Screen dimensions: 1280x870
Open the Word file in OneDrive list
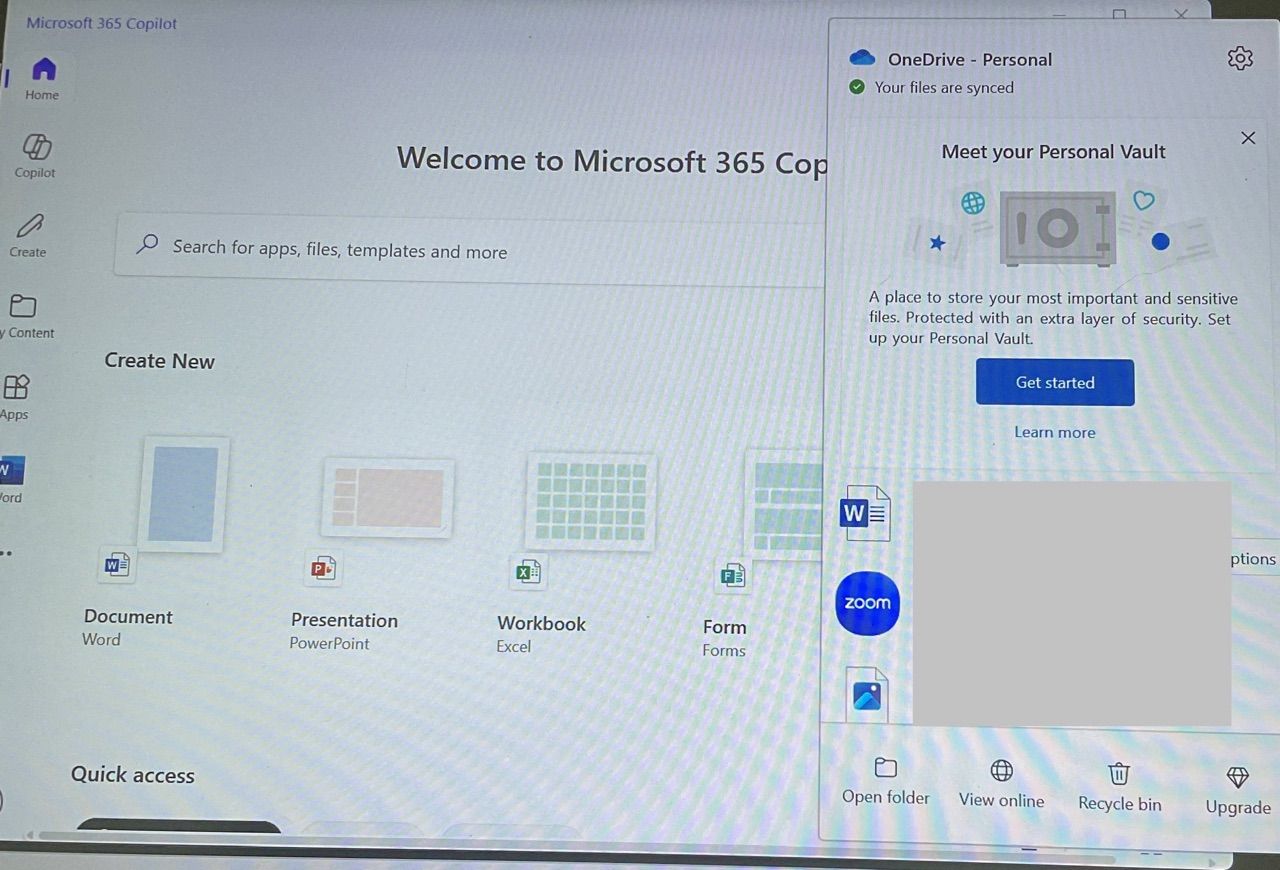click(866, 513)
